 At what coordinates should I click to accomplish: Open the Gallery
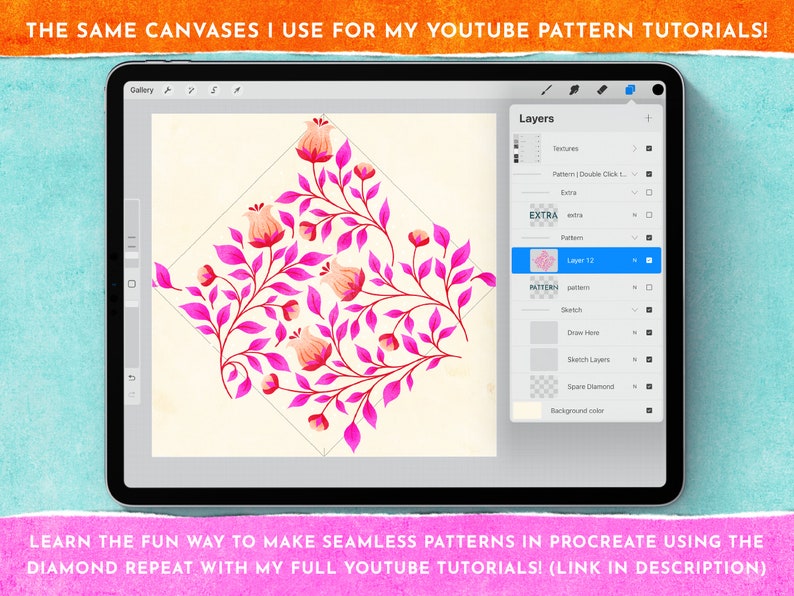point(141,90)
